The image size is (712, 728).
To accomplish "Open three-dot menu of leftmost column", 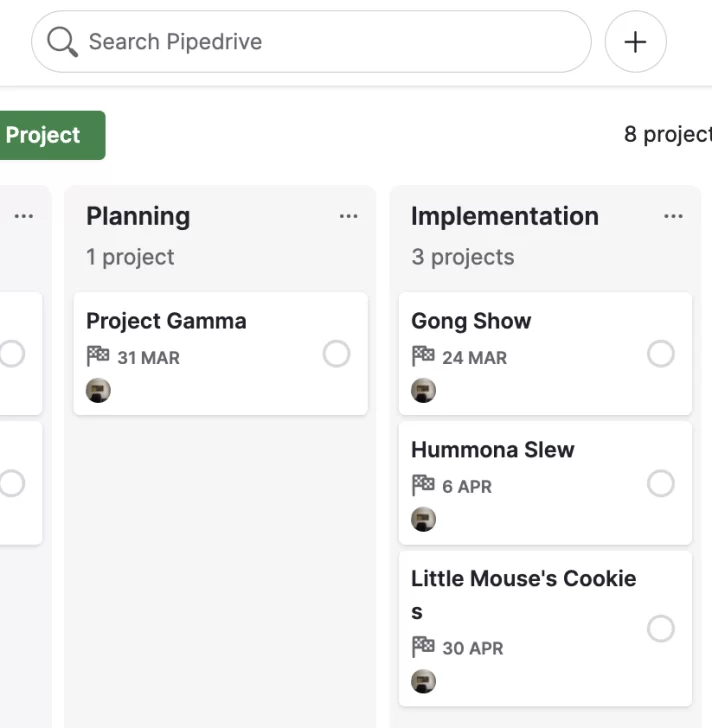I will [x=23, y=216].
